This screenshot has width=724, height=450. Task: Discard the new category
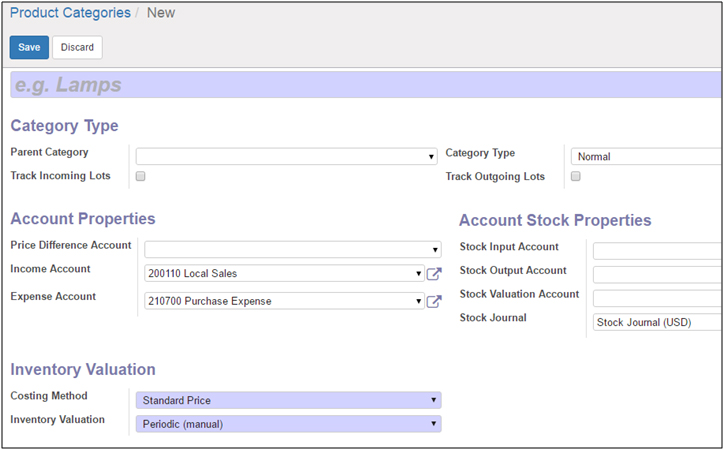[x=77, y=47]
